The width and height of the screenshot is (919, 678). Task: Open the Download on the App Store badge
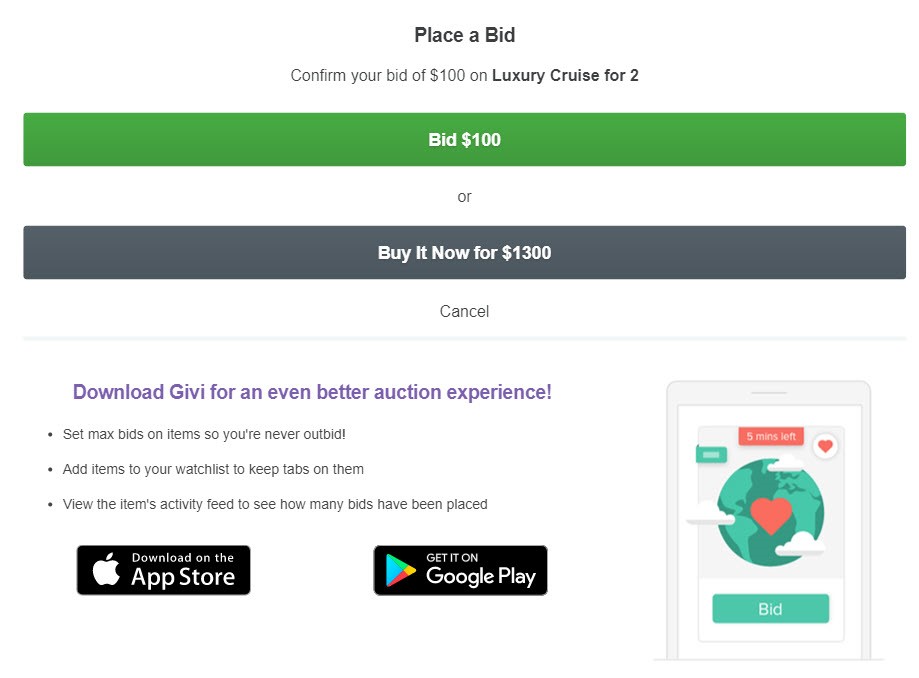[x=164, y=570]
